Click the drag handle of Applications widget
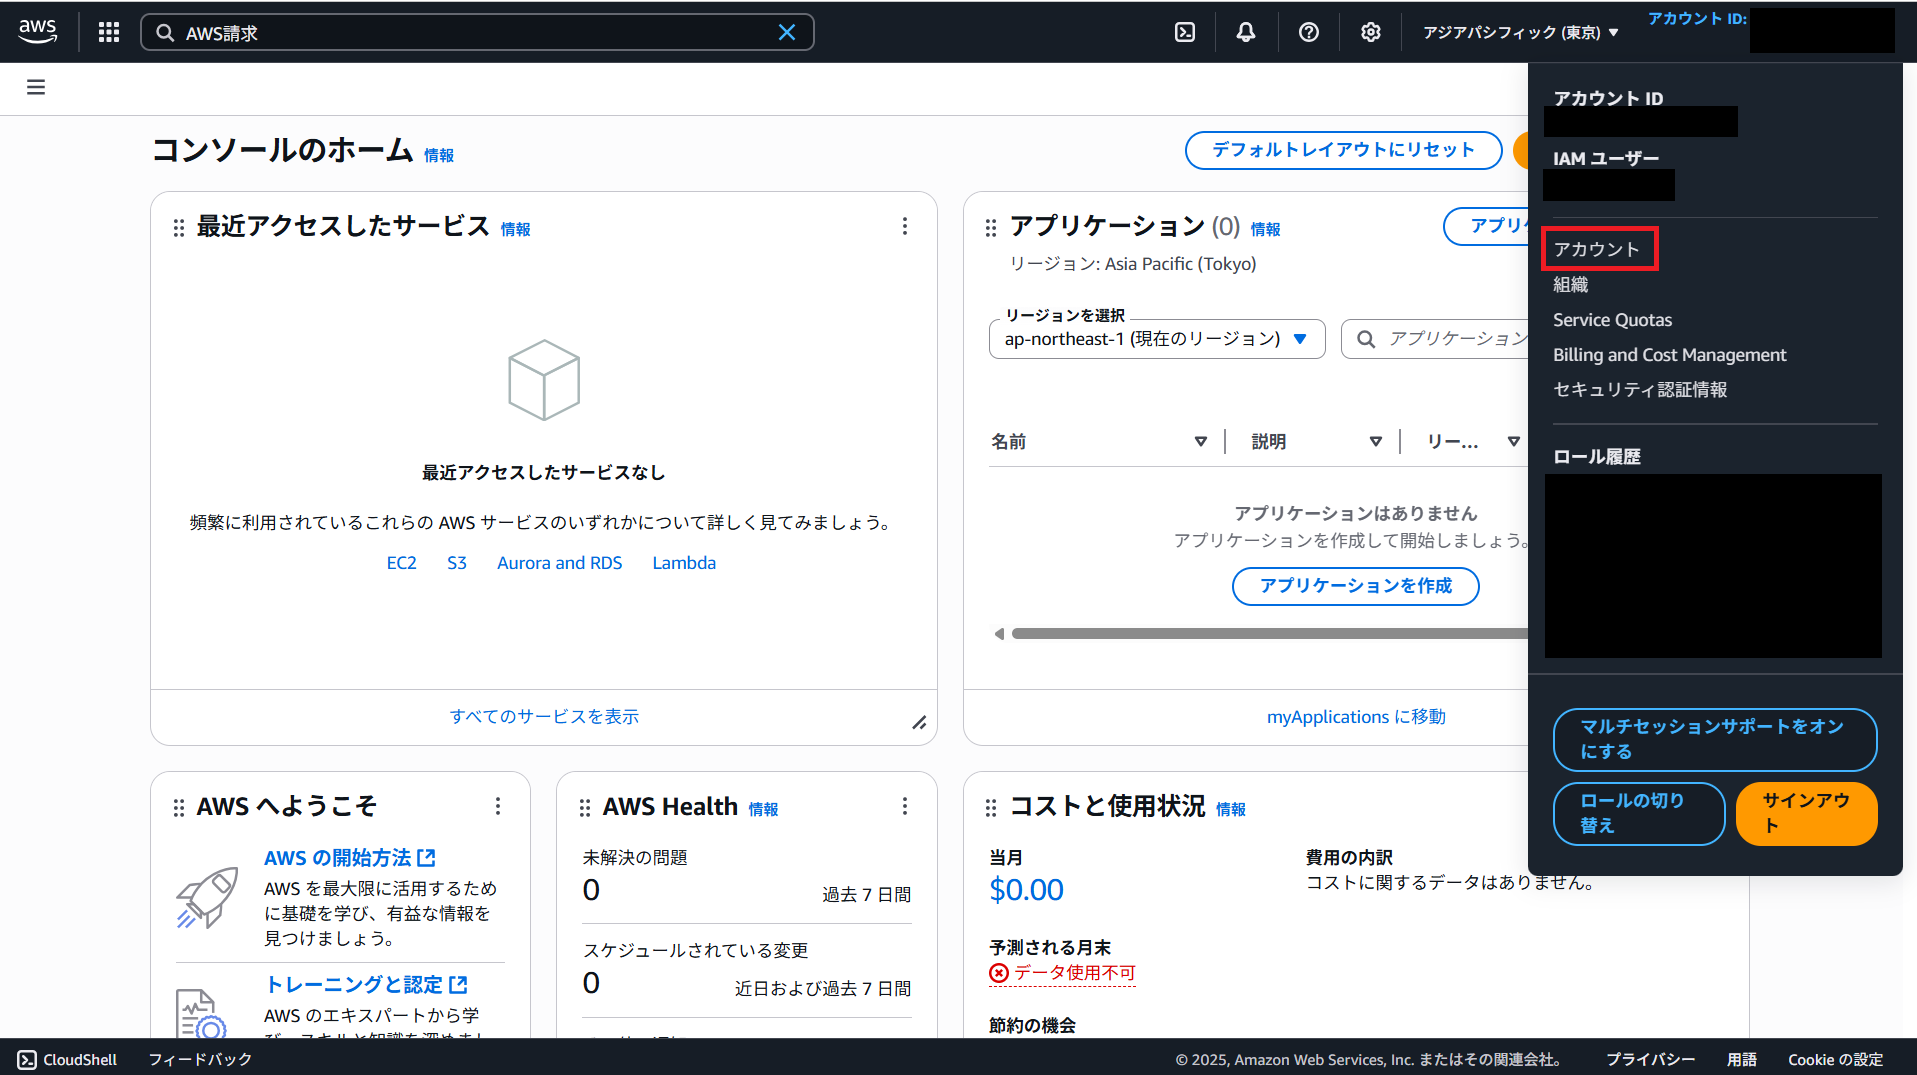The height and width of the screenshot is (1075, 1917). [x=991, y=228]
